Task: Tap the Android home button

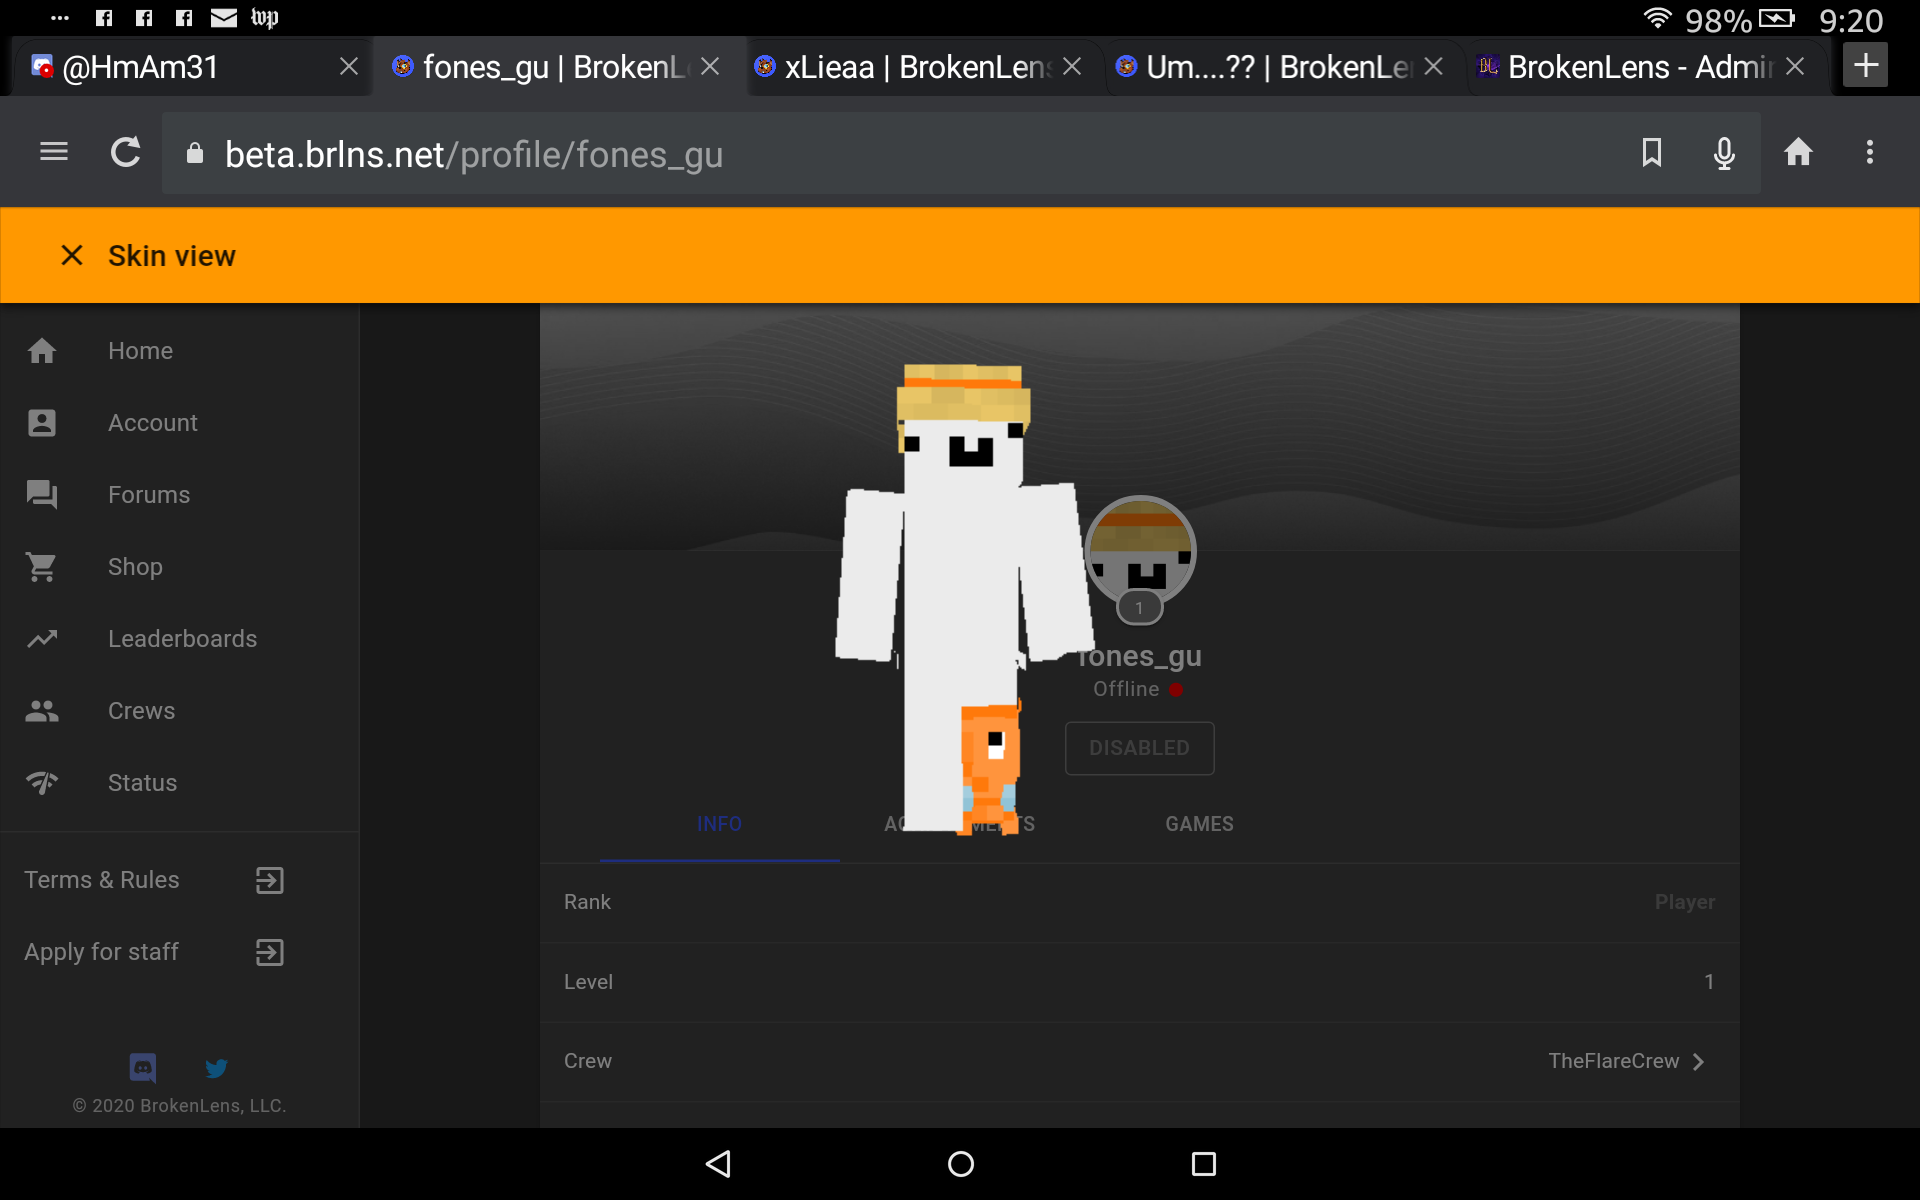Action: 960,1164
